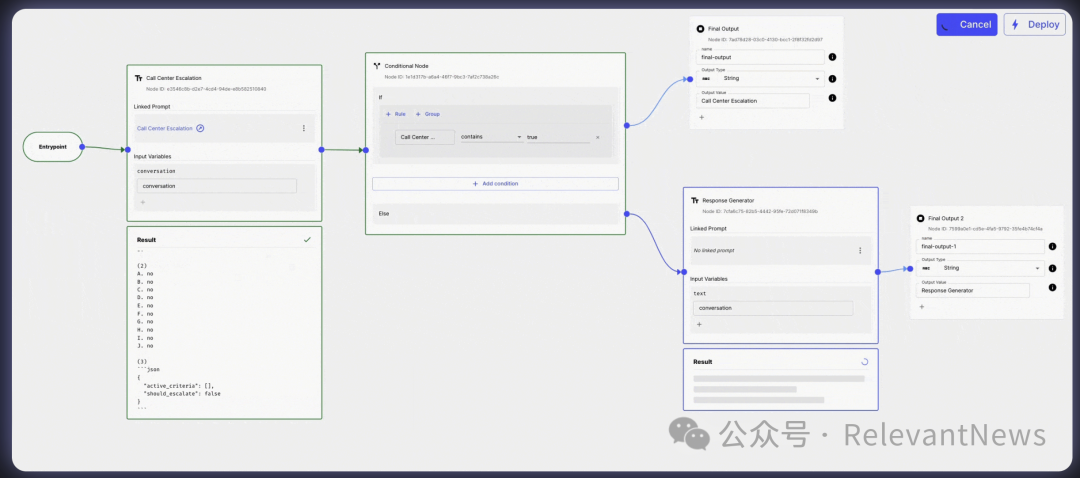
Task: Edit the final-output name field
Action: 760,57
